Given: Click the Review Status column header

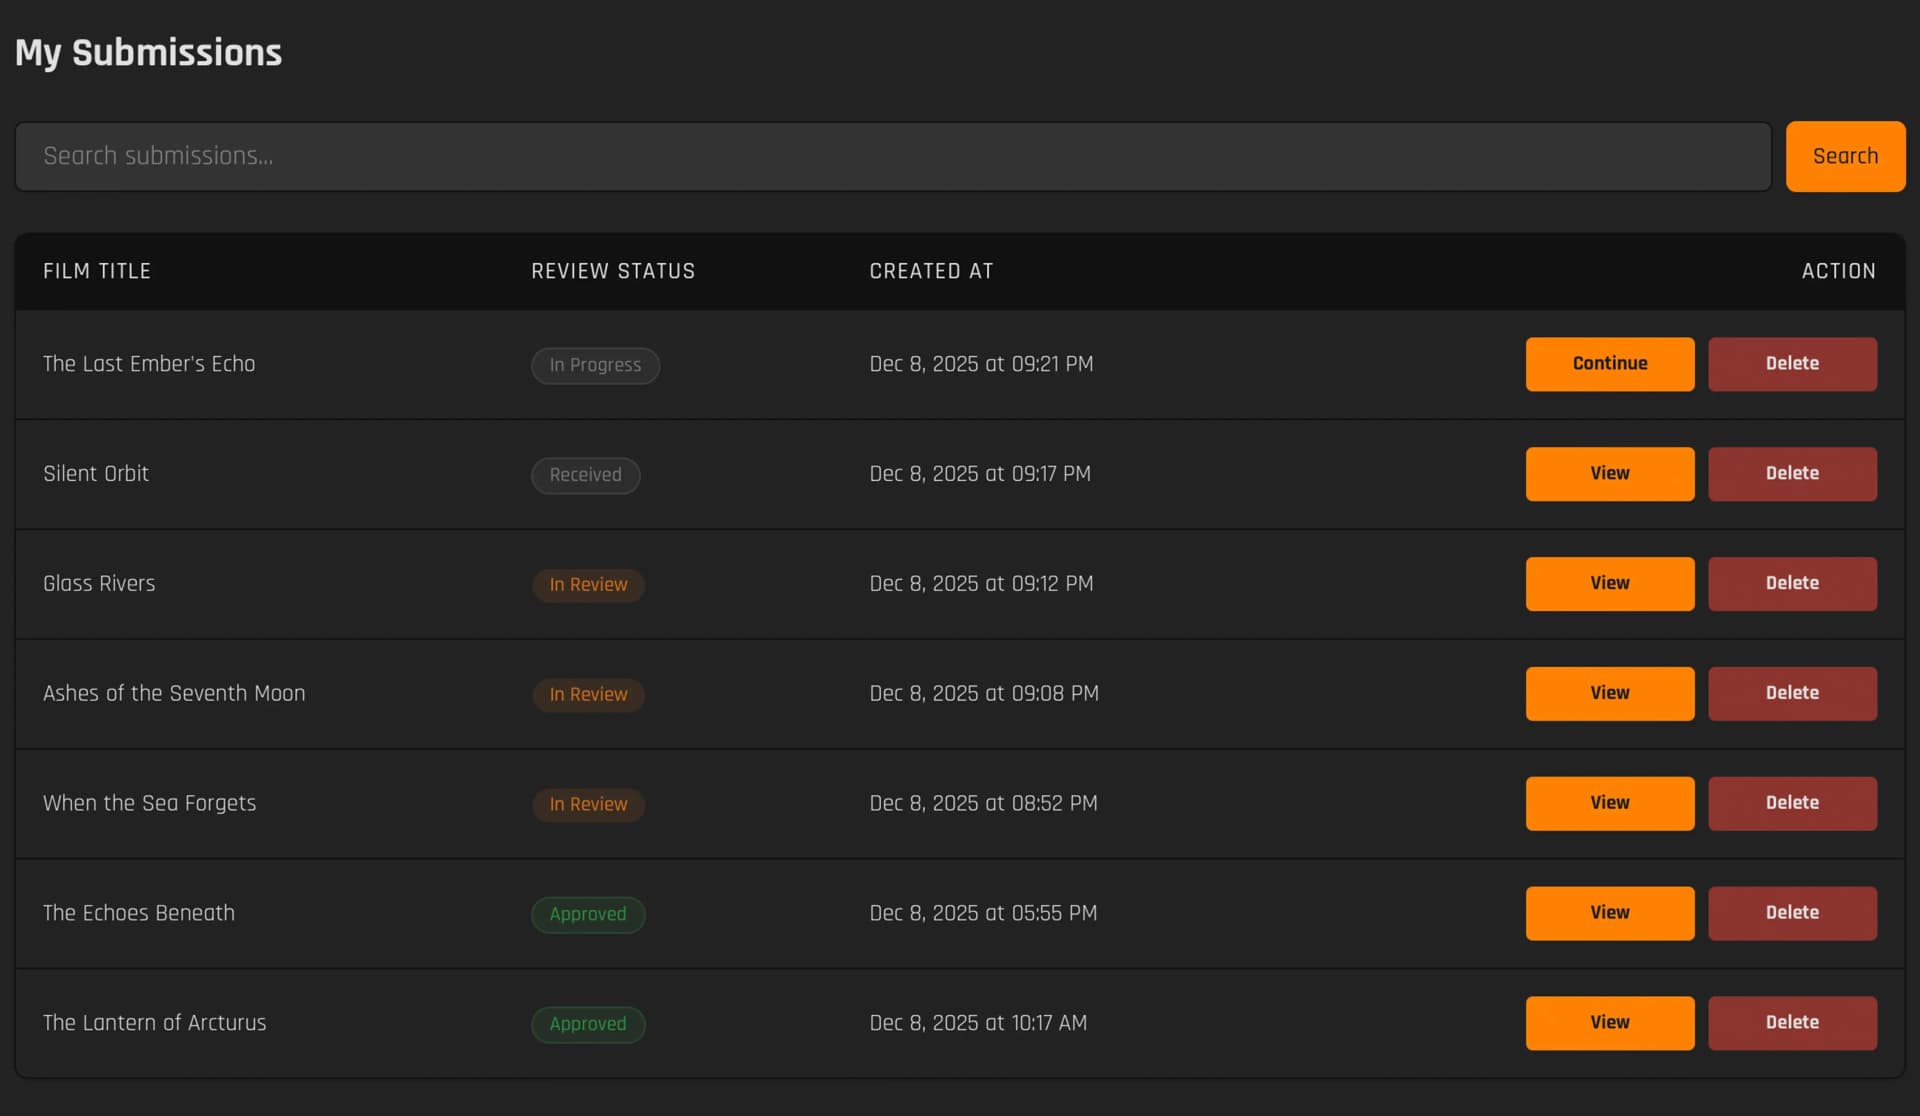Looking at the screenshot, I should [613, 271].
